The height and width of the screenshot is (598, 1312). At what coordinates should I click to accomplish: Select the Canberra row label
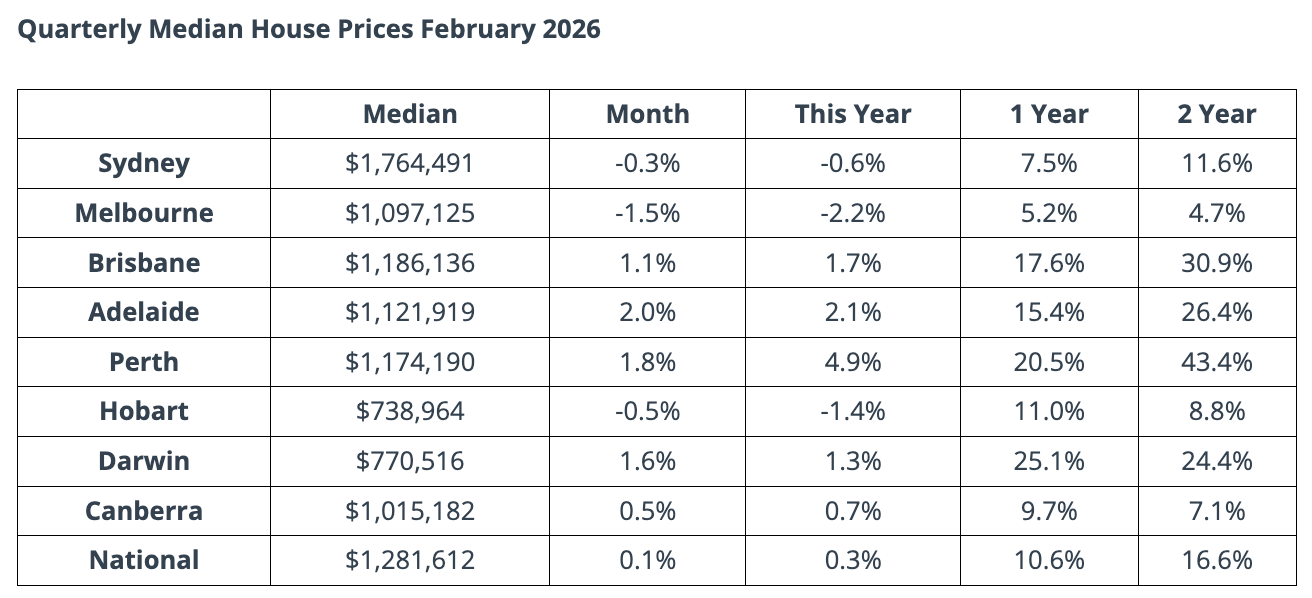pos(144,511)
